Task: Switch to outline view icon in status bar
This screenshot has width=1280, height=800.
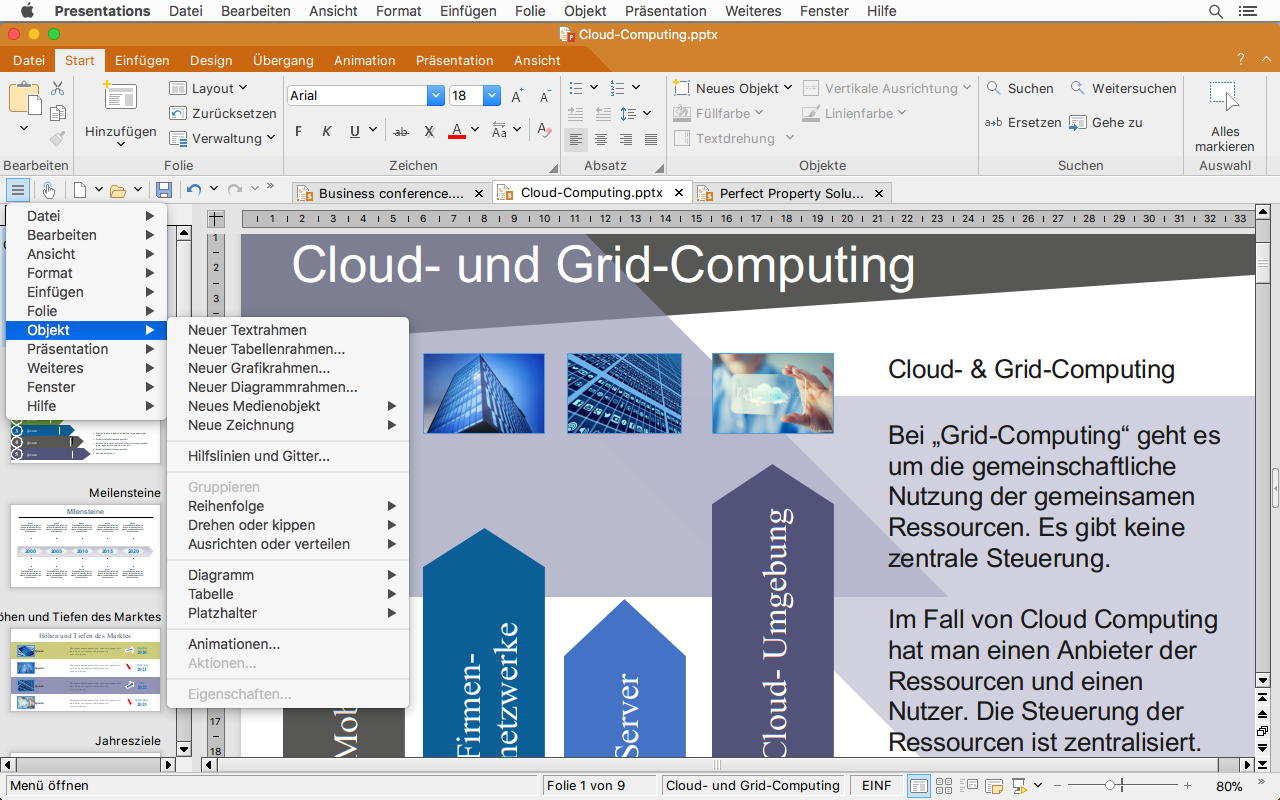Action: 970,786
